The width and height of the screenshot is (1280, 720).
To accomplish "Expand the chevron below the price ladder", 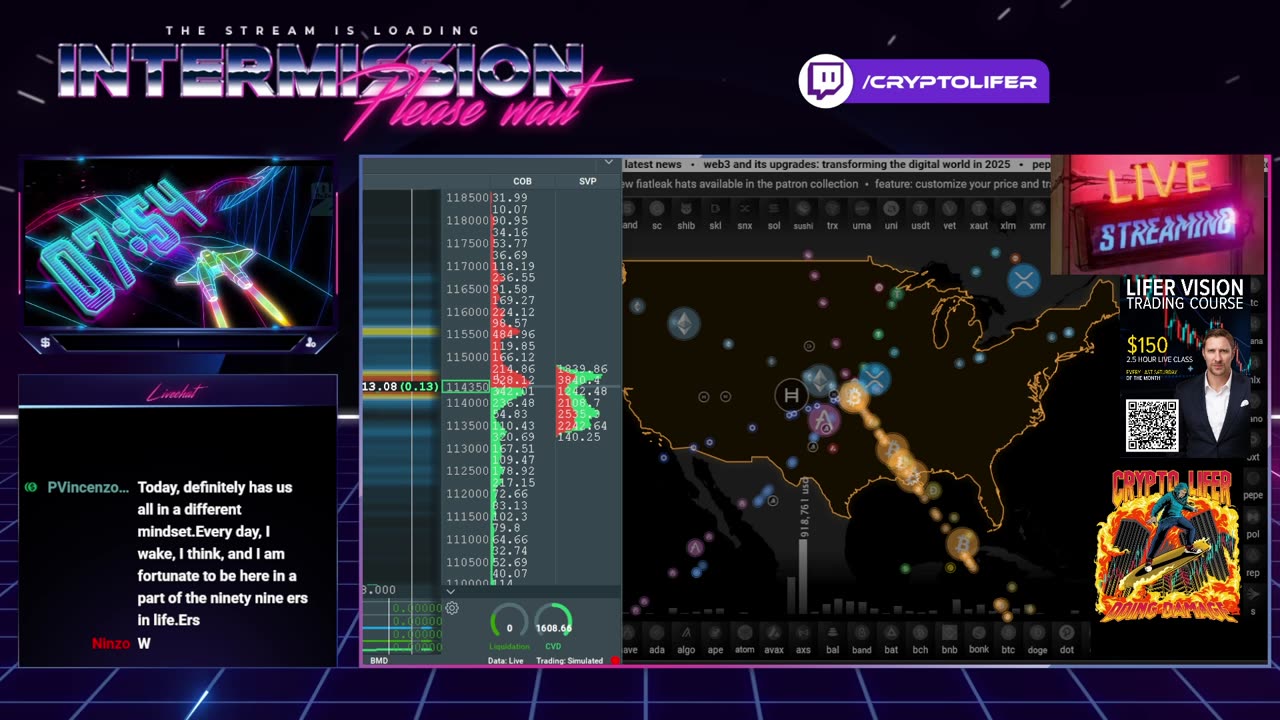I will 450,592.
